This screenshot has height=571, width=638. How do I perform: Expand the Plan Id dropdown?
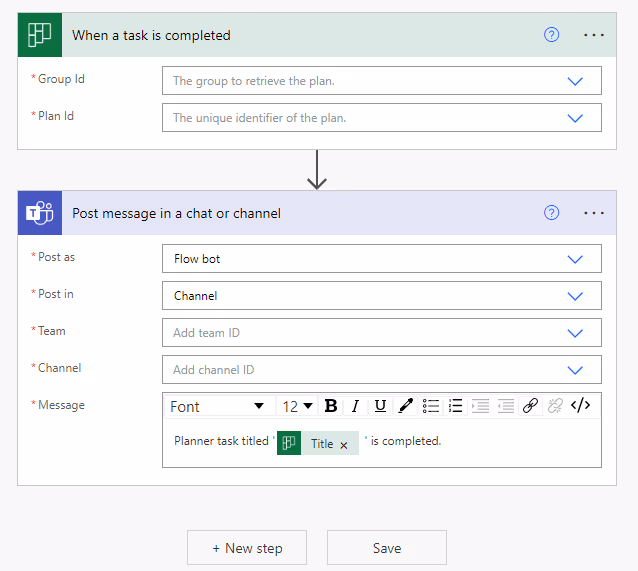pyautogui.click(x=575, y=118)
